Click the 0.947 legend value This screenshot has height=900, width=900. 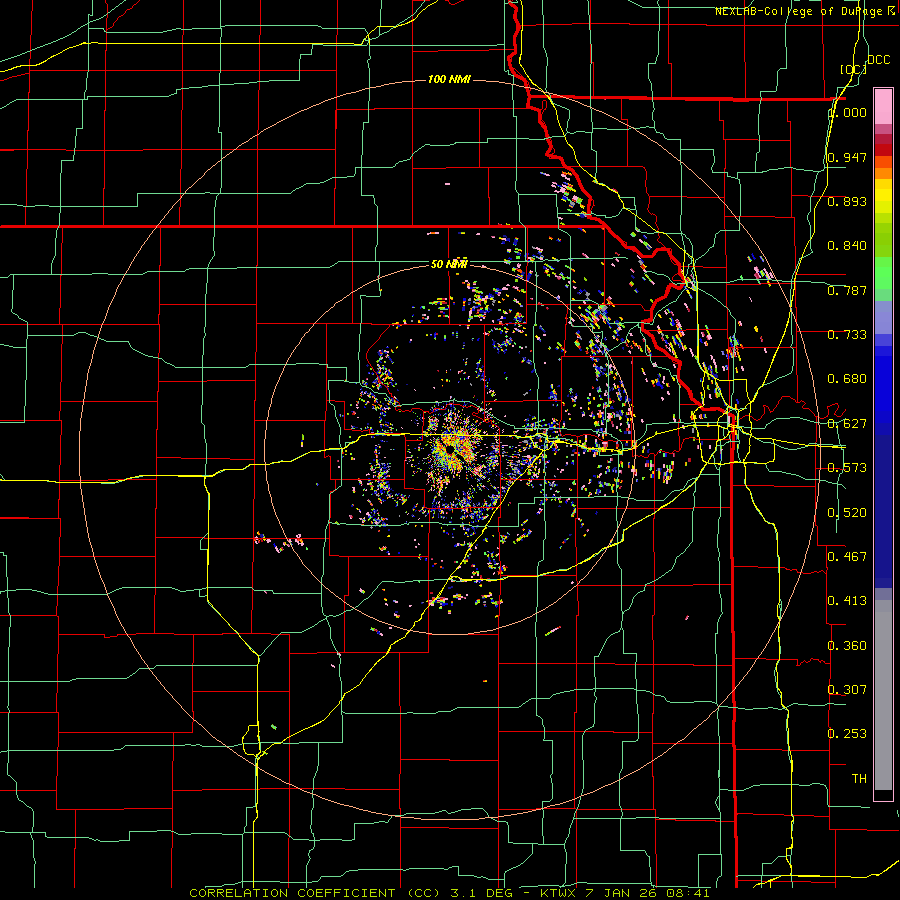(x=847, y=157)
